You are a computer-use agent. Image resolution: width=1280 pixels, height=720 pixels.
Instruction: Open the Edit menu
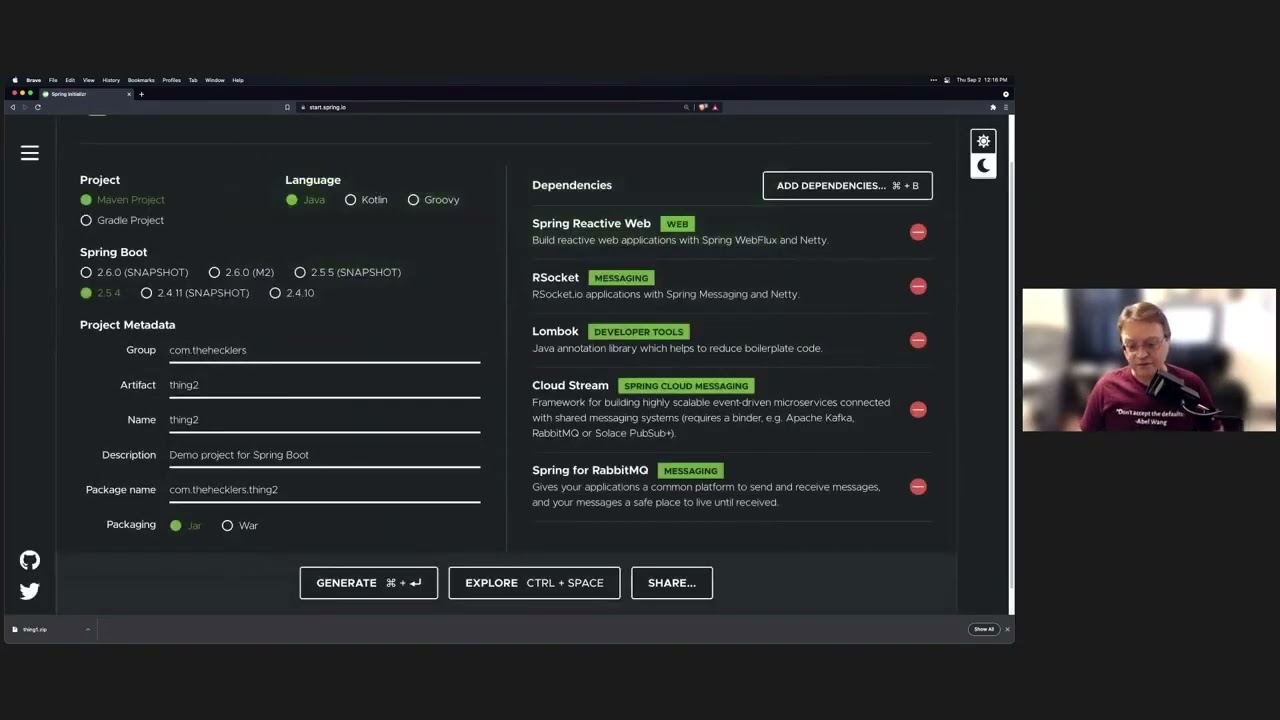pyautogui.click(x=70, y=80)
